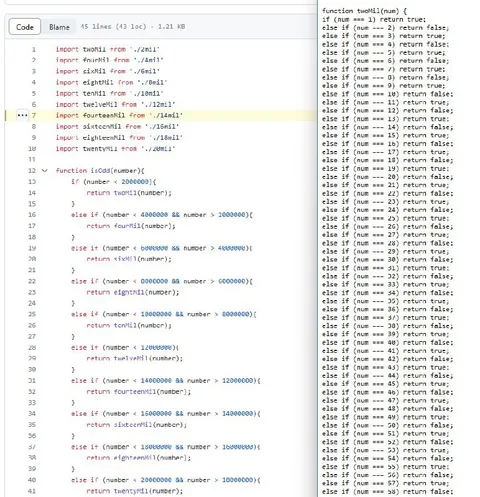Image resolution: width=480 pixels, height=497 pixels.
Task: Click 'if (num === 1) return true;' line
Action: coord(374,19)
